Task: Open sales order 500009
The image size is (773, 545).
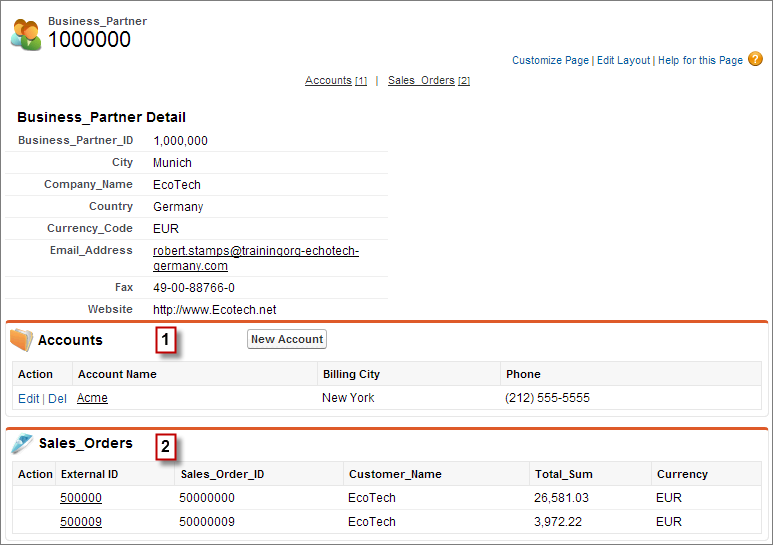Action: [x=81, y=522]
